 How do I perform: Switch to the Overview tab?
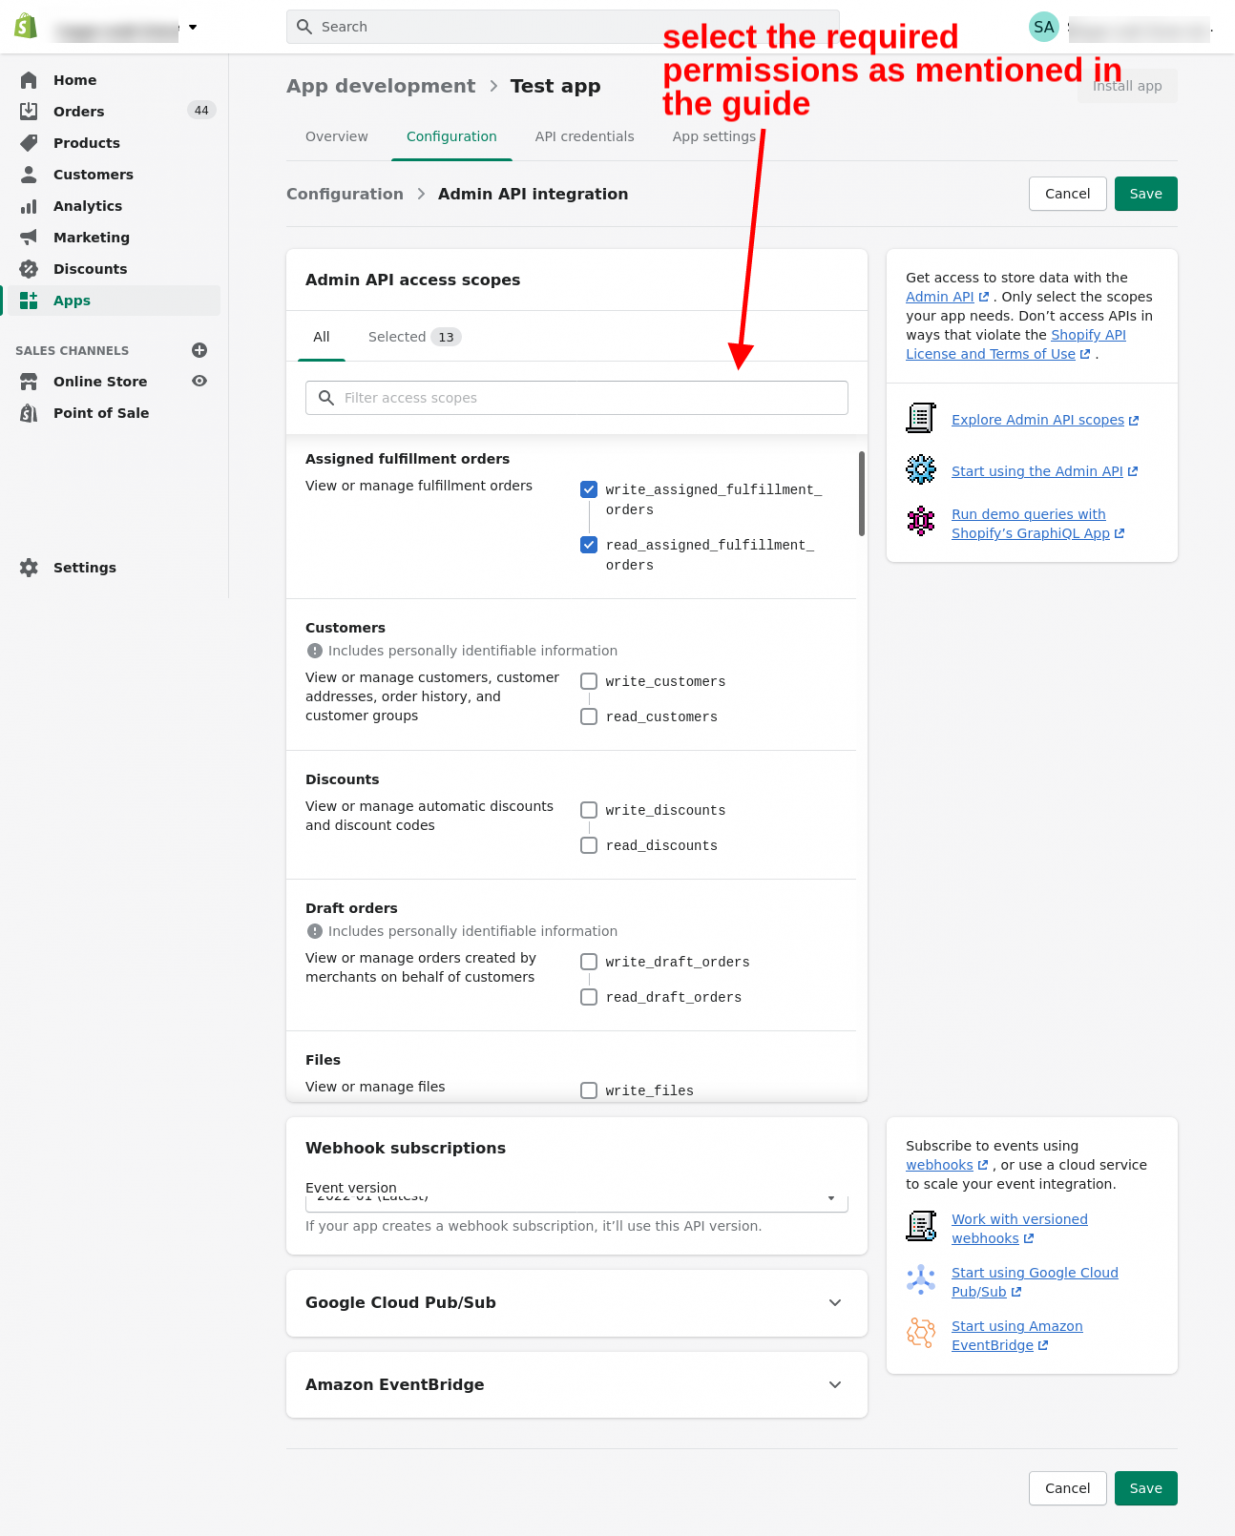pos(336,137)
